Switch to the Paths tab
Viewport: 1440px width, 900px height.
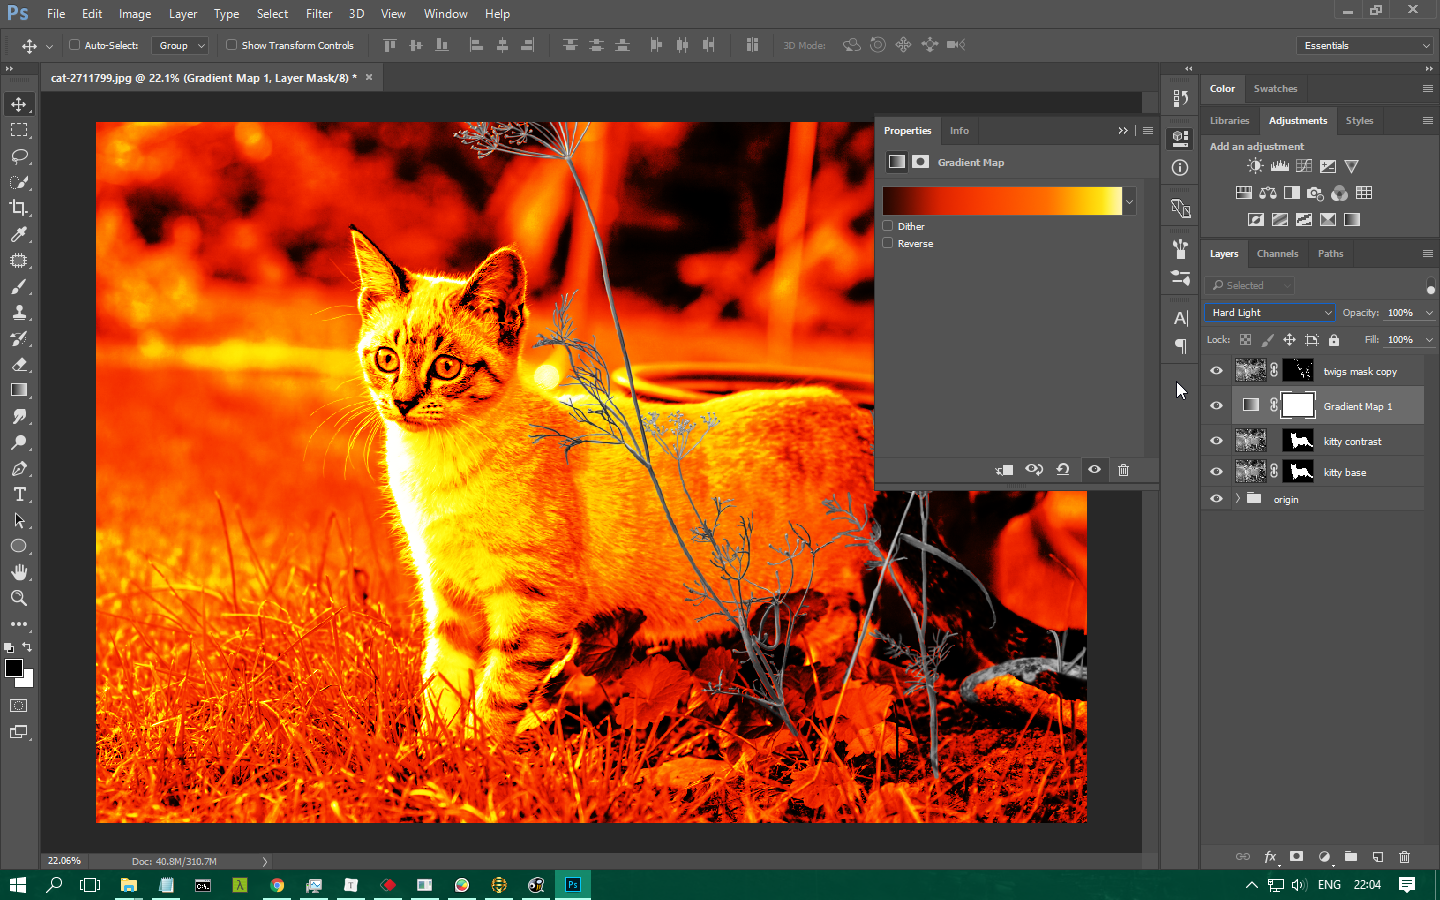(1330, 254)
